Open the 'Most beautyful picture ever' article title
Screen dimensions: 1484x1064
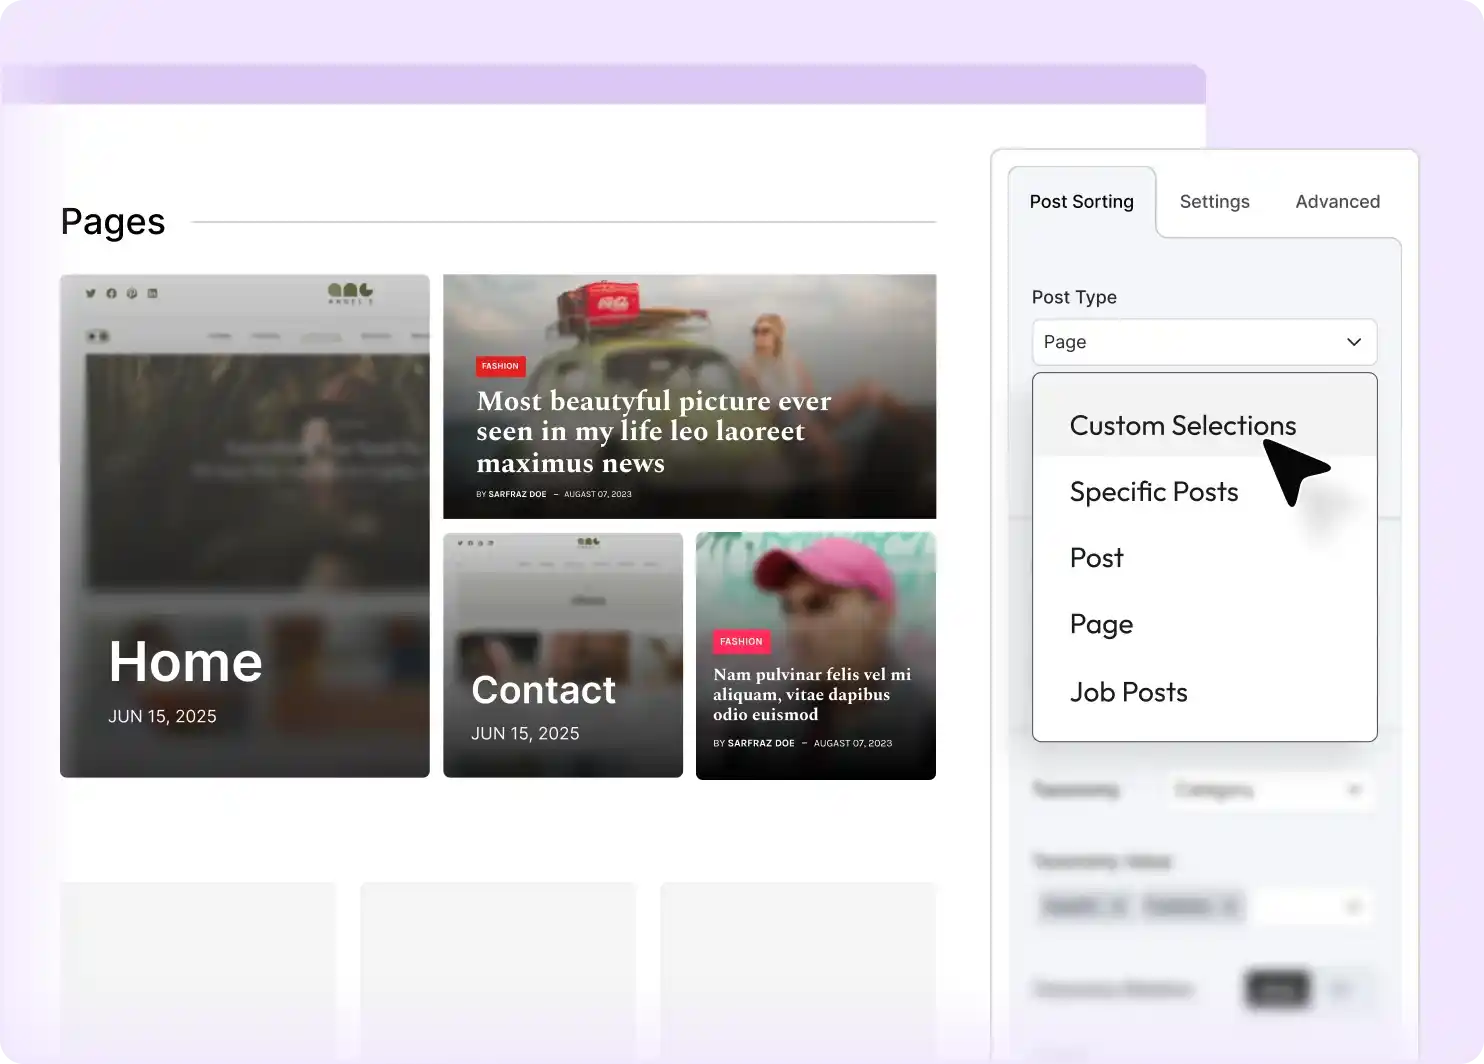point(653,431)
